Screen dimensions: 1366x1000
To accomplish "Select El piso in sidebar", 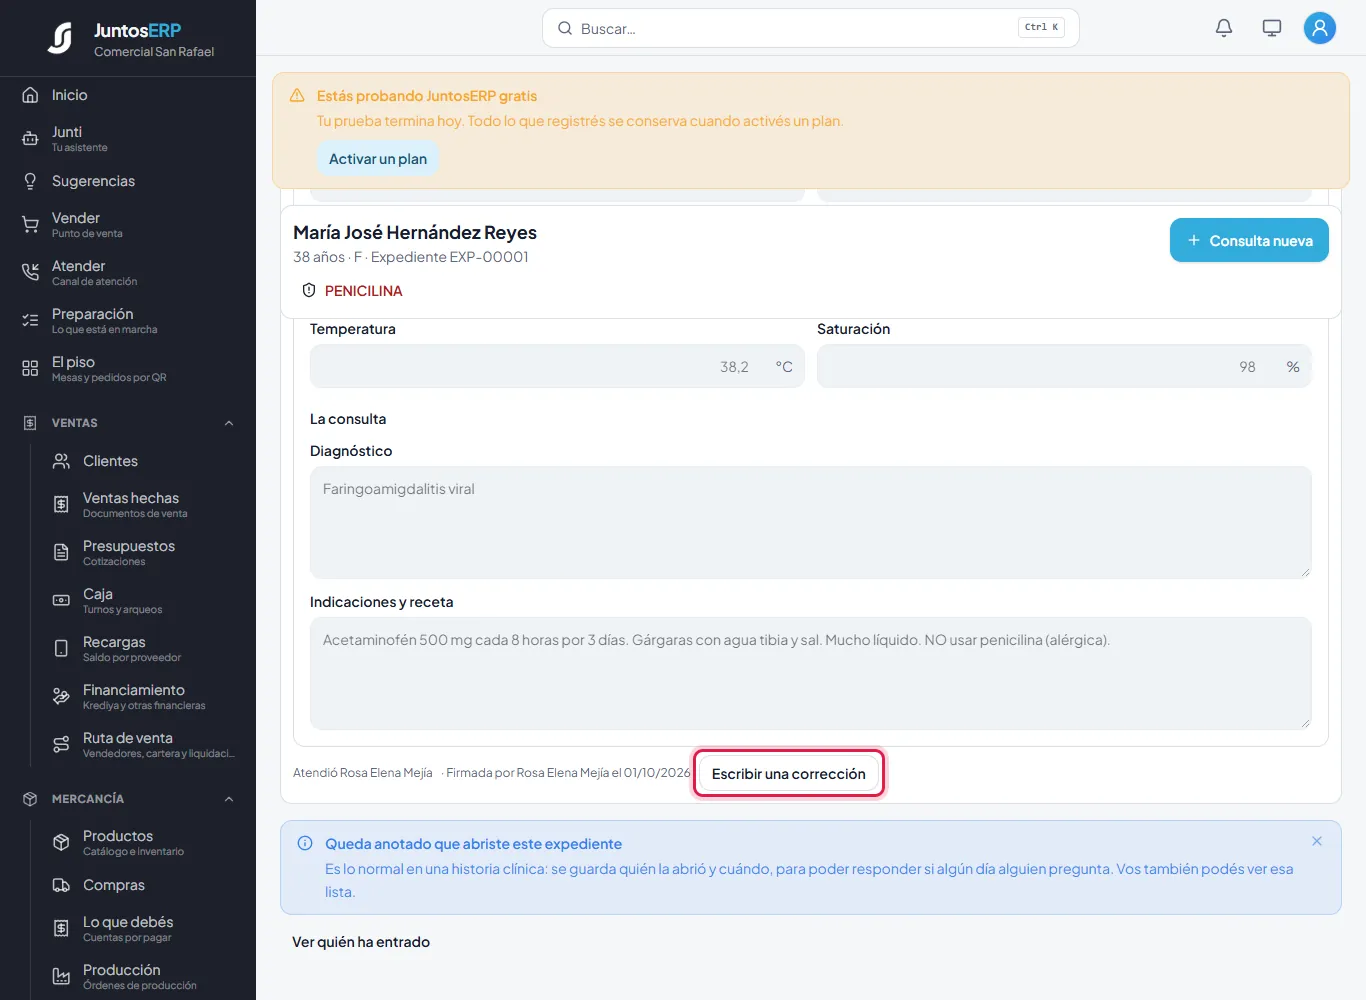I will point(128,368).
